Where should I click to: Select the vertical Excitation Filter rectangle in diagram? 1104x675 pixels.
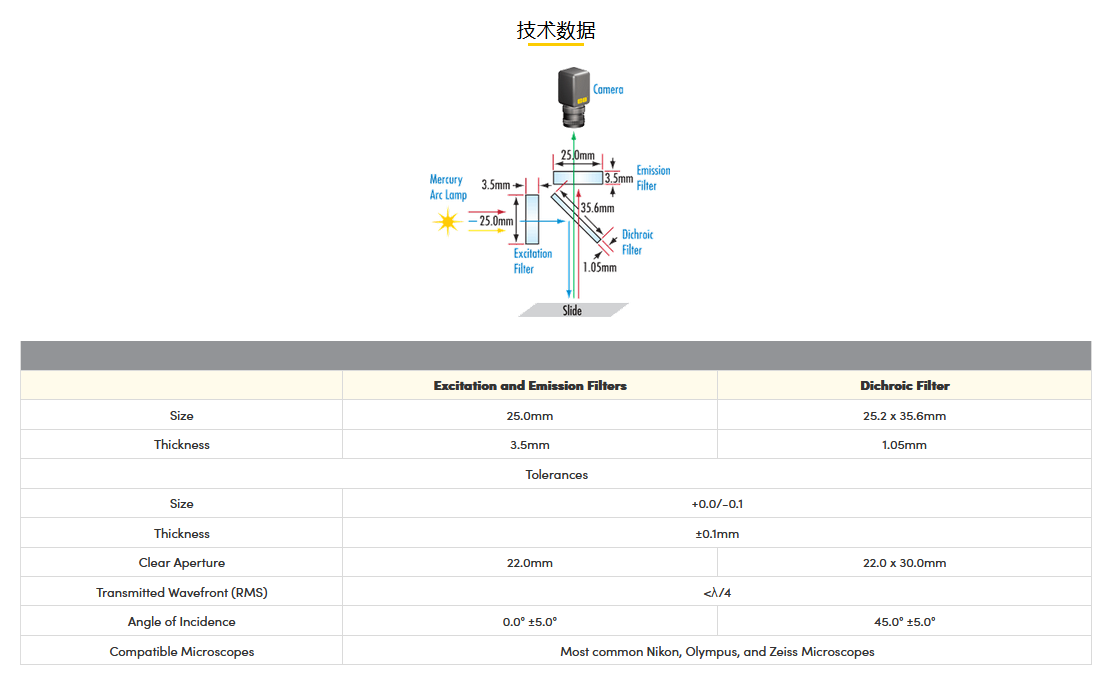[531, 220]
